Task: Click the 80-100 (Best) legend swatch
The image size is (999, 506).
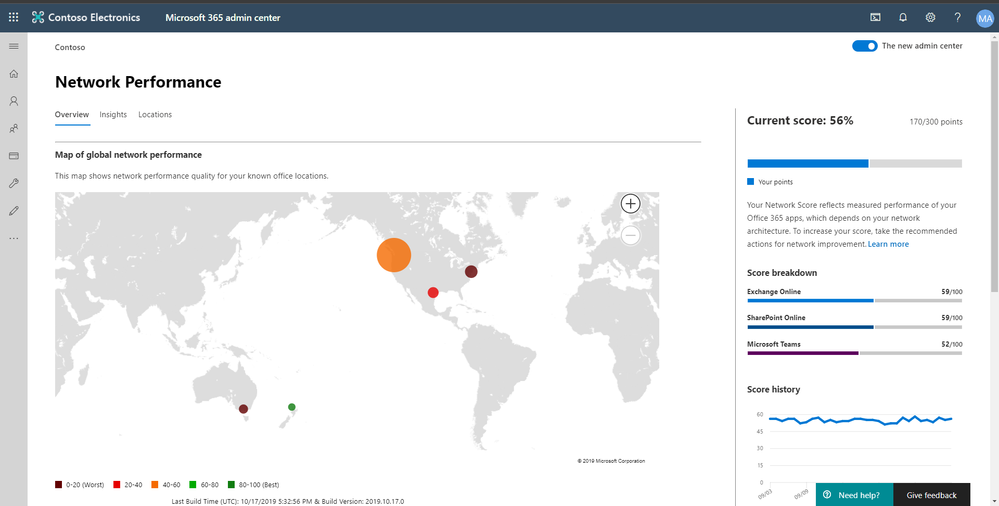Action: pyautogui.click(x=231, y=485)
